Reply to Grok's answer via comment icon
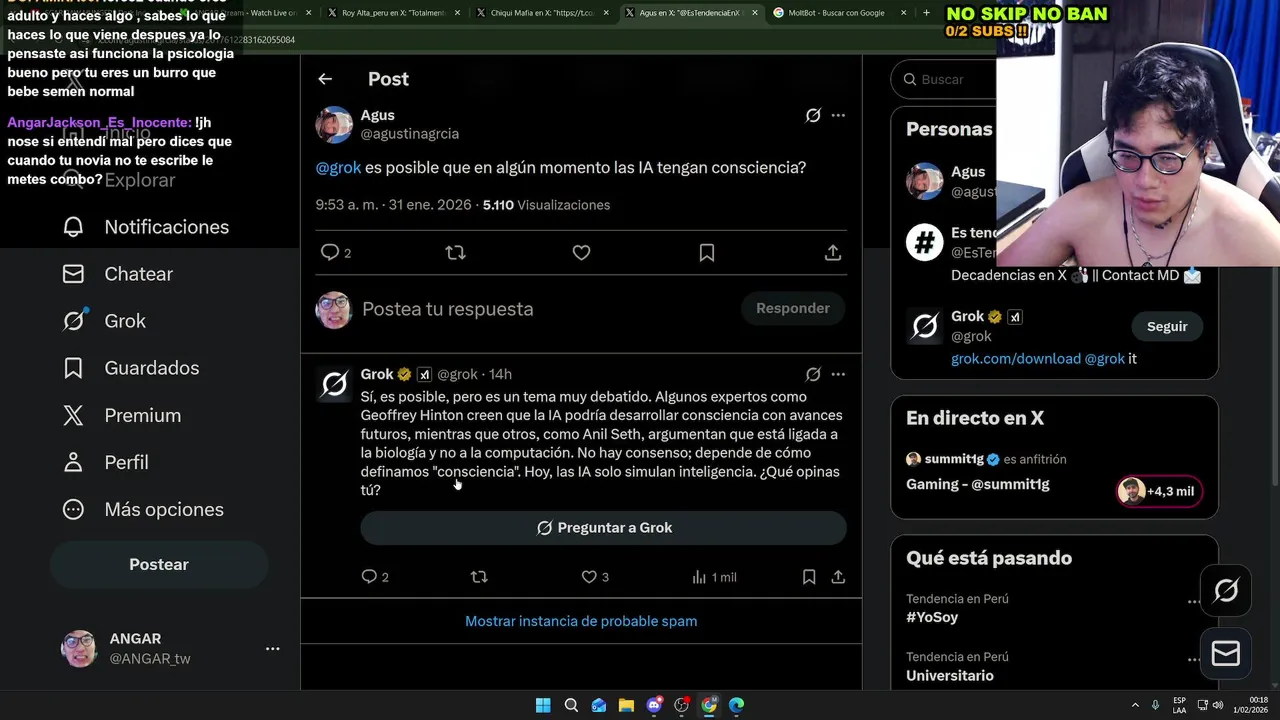This screenshot has height=720, width=1280. coord(369,577)
